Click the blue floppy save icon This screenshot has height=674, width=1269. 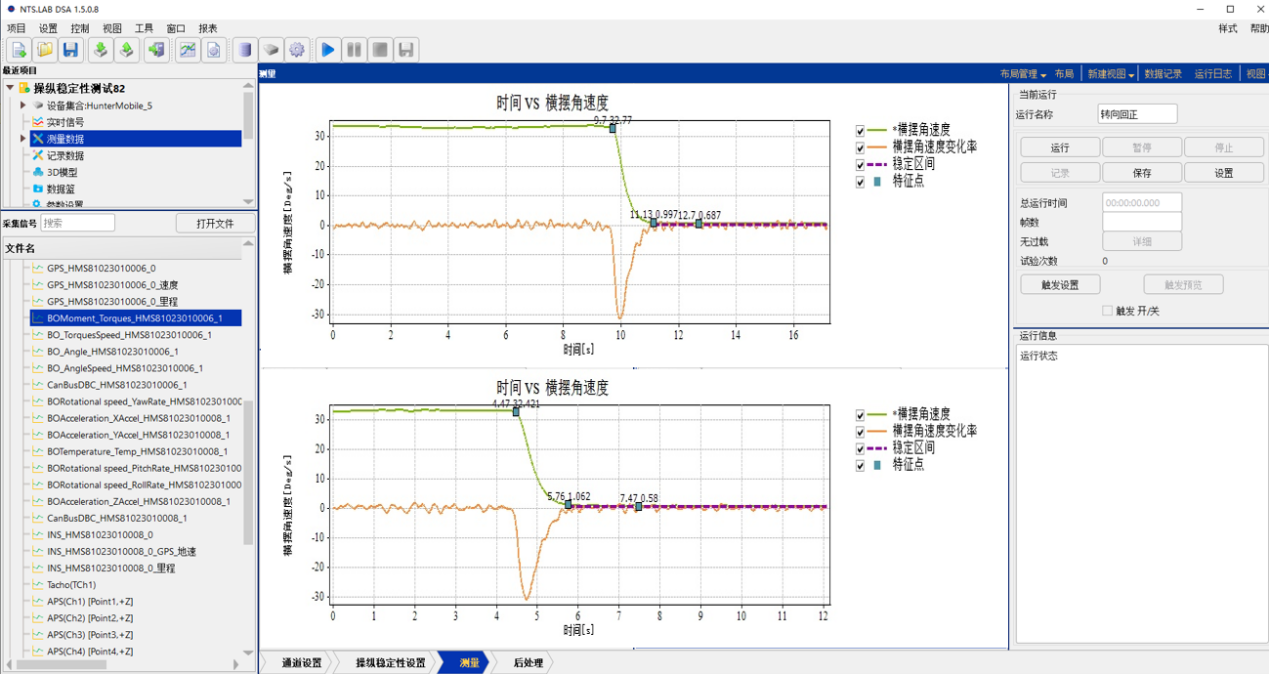(x=71, y=49)
